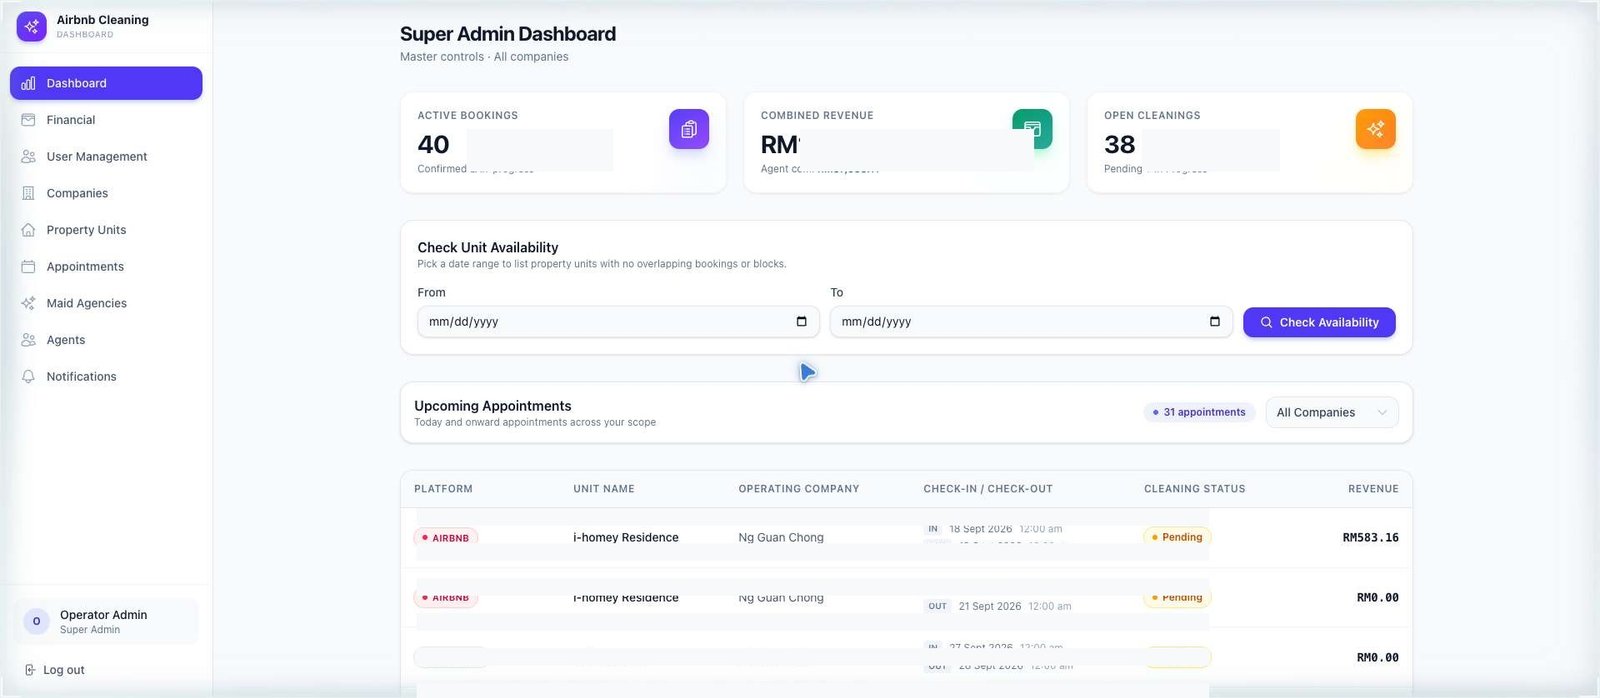Open the From date calendar picker icon
This screenshot has width=1600, height=698.
pos(801,321)
